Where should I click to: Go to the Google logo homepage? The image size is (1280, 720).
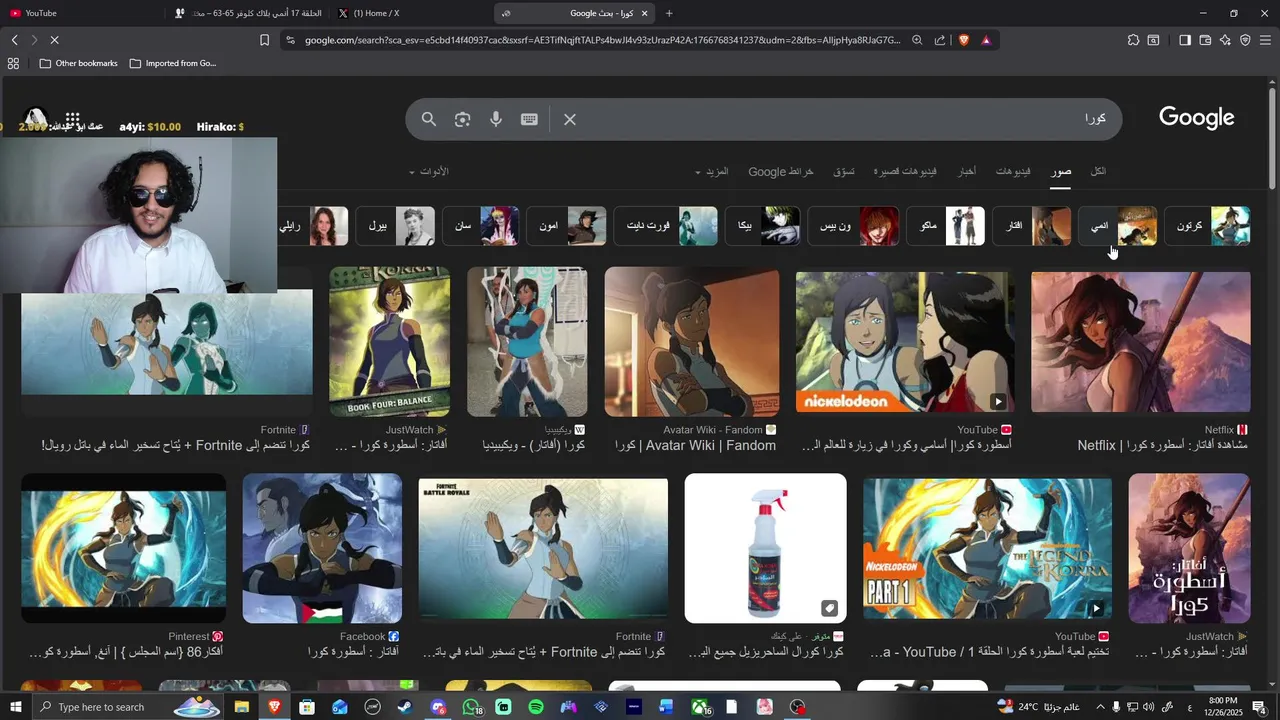(1196, 118)
